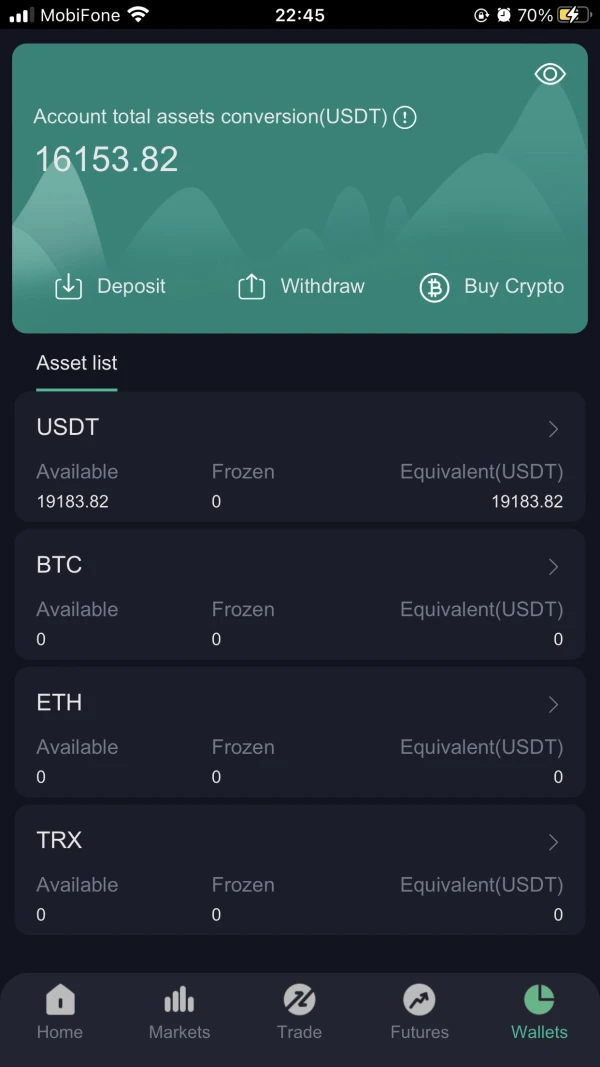The width and height of the screenshot is (600, 1067).
Task: Expand USDT asset details chevron
Action: click(553, 429)
